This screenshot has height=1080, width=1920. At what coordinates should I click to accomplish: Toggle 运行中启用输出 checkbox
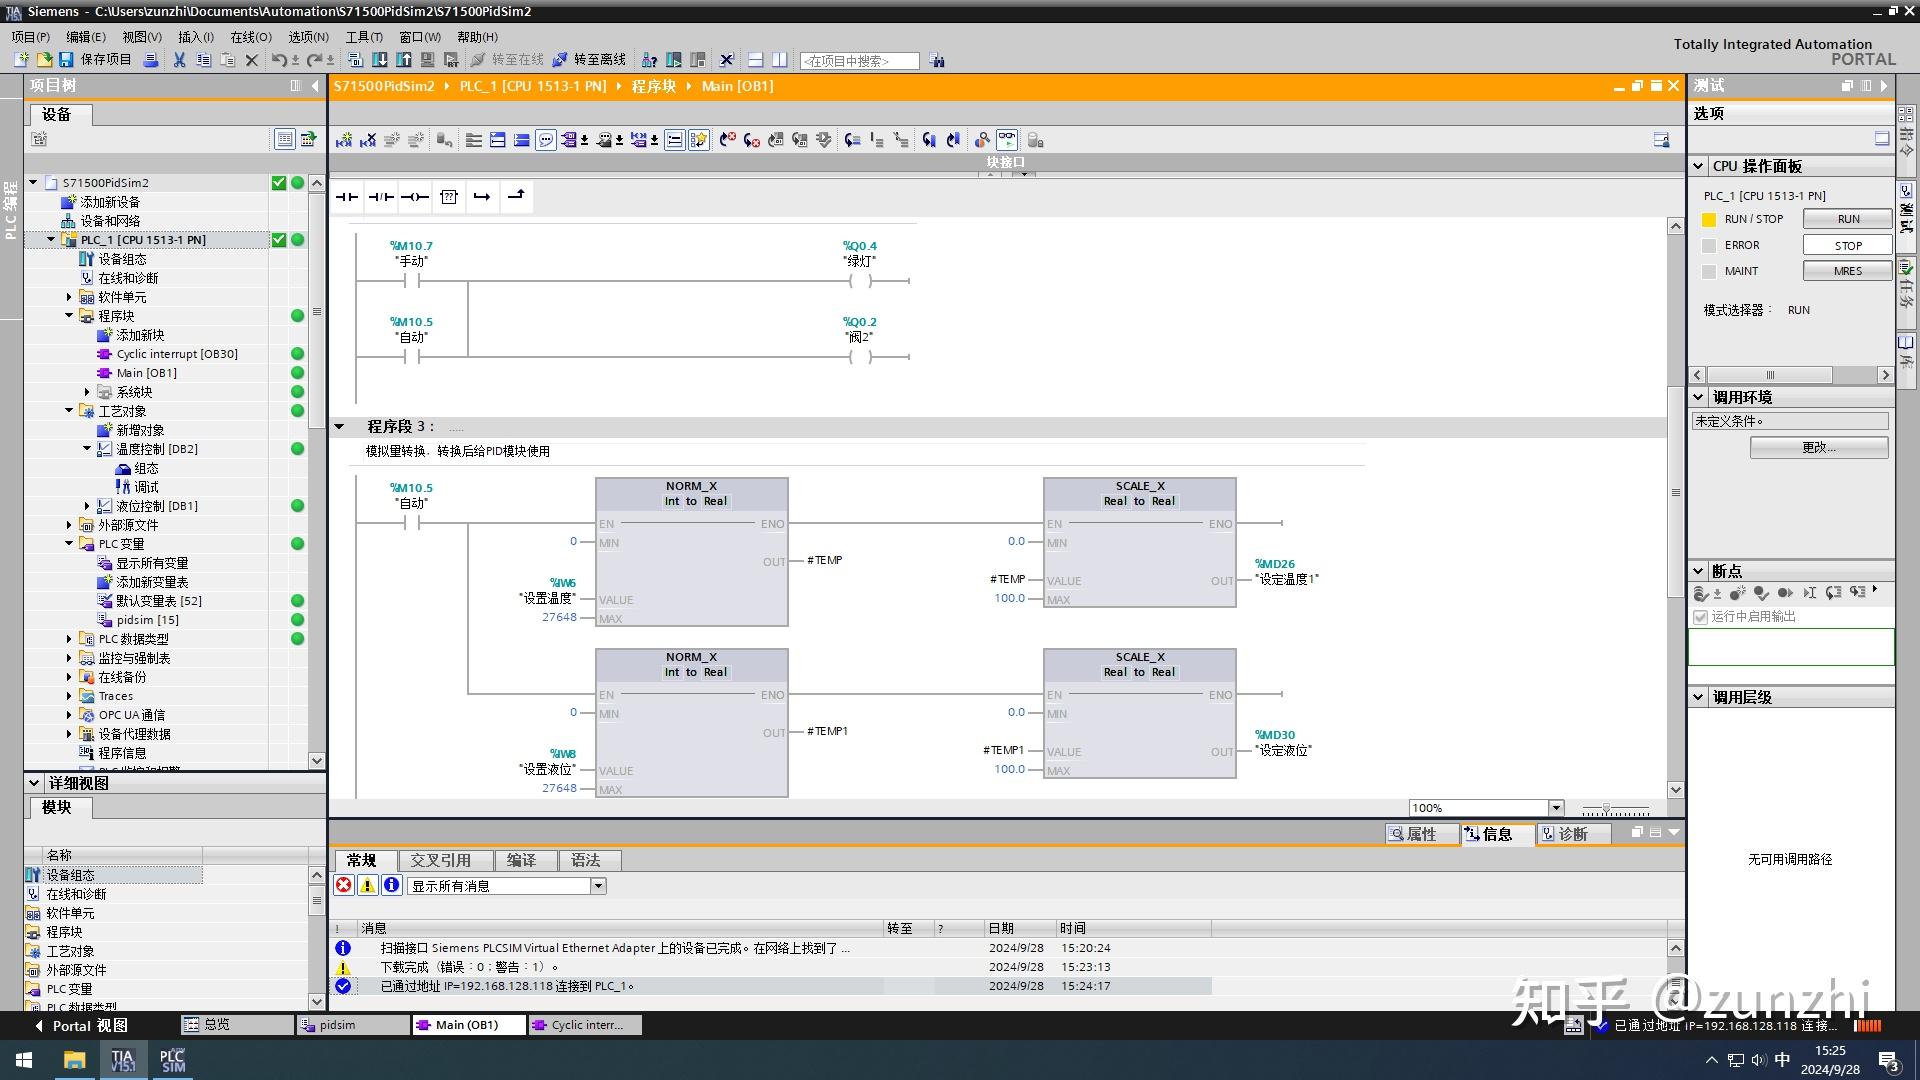[x=1700, y=617]
